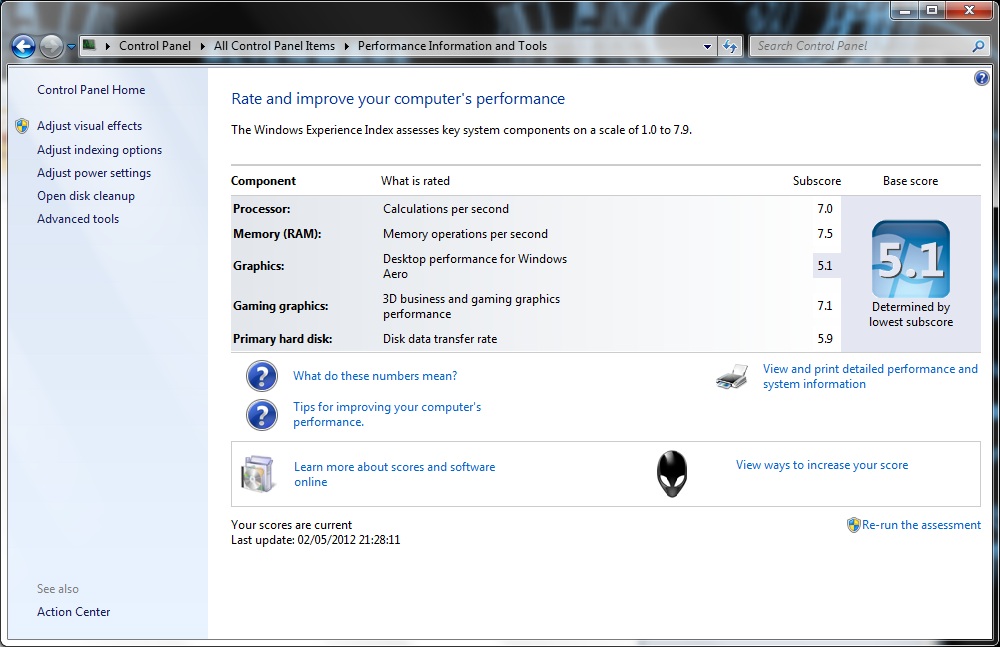Click the 5.1 base score badge
The width and height of the screenshot is (1000, 647).
point(911,259)
